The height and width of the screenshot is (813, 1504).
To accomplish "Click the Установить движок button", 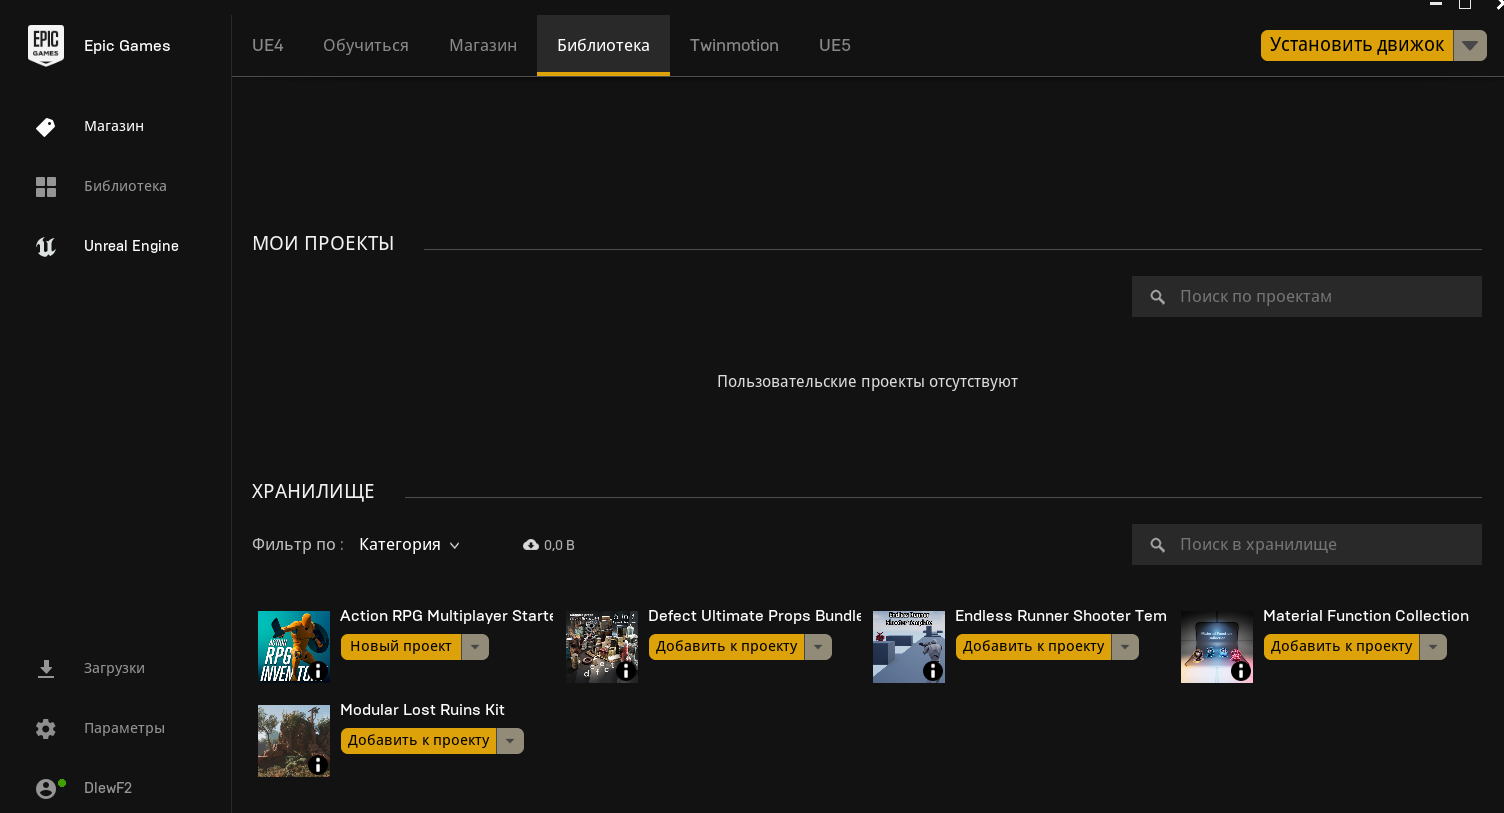I will point(1357,45).
